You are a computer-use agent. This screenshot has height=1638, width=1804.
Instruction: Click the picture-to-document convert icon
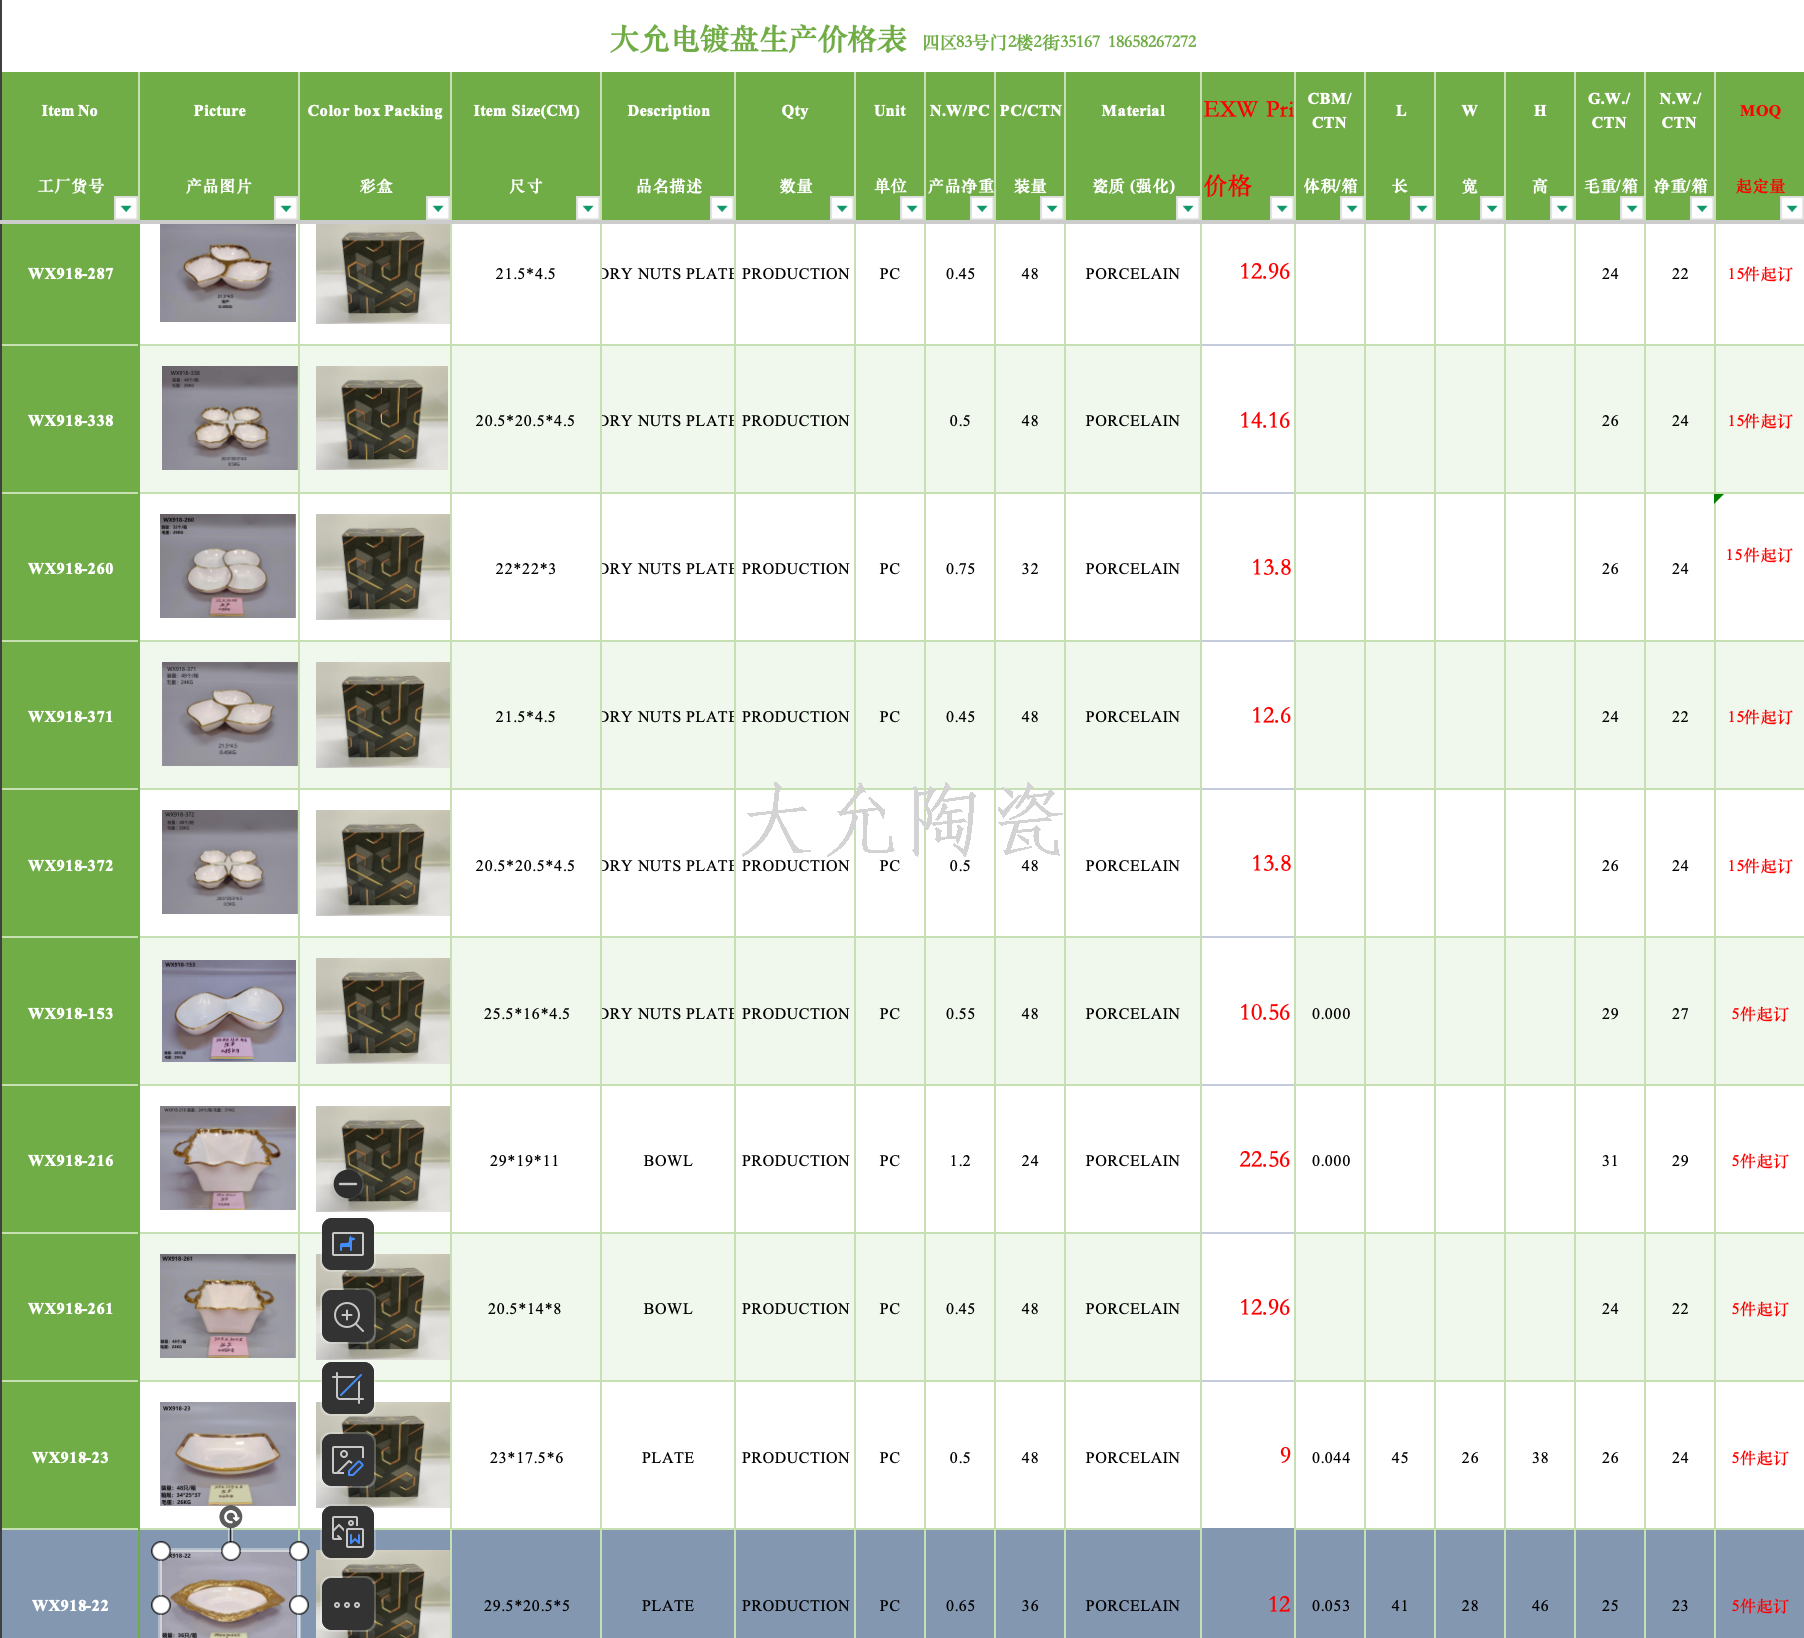pos(347,1532)
